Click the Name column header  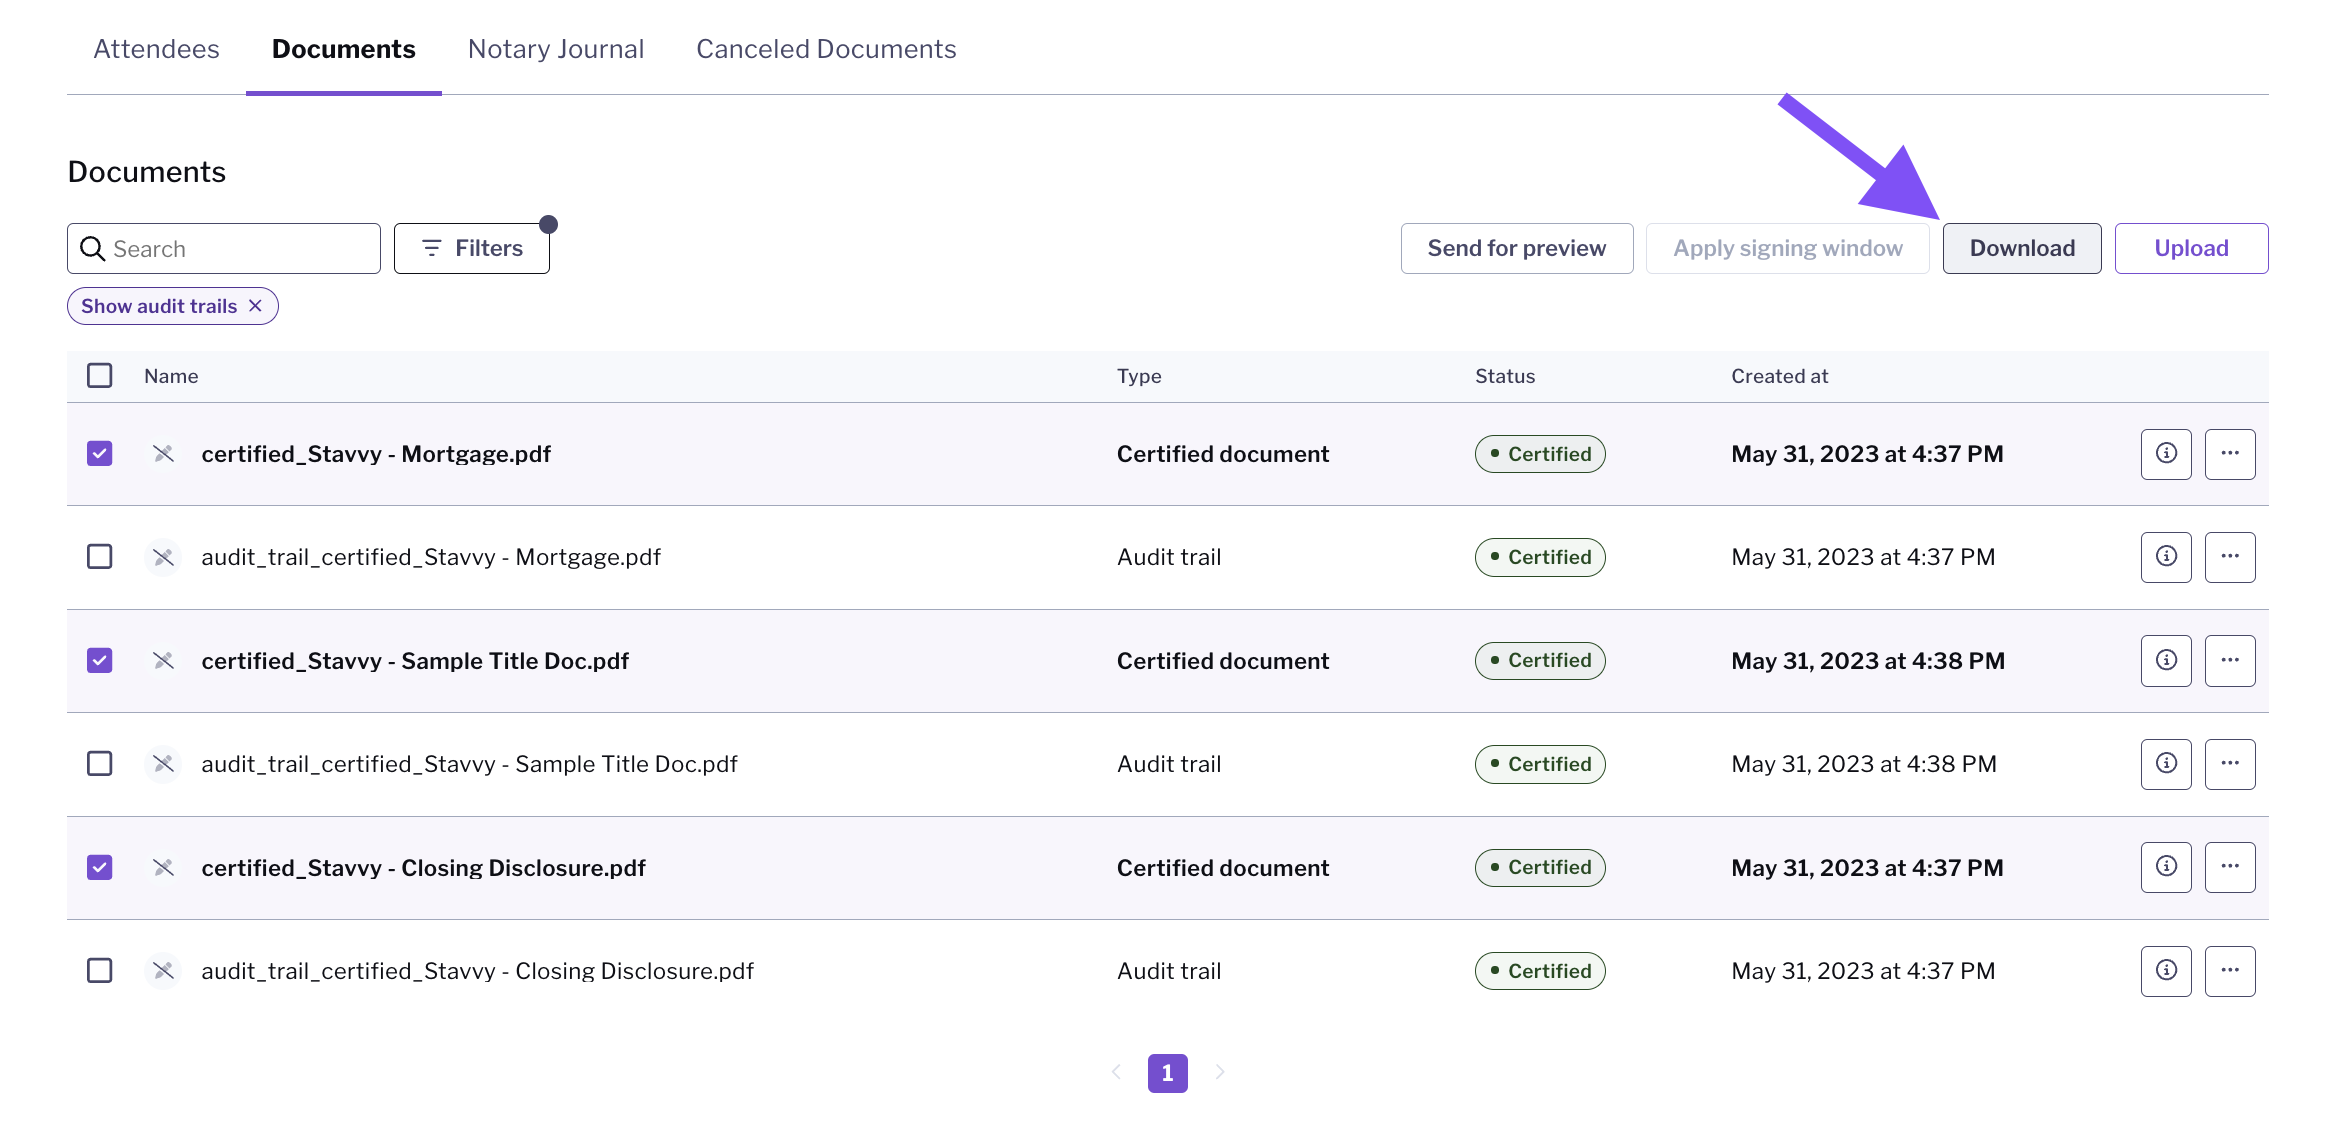coord(171,376)
